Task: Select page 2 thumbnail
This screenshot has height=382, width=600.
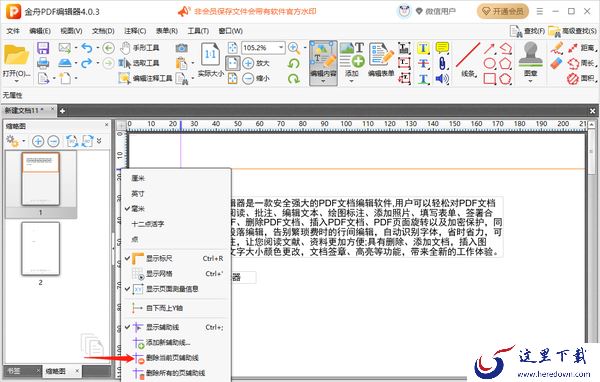Action: tap(41, 248)
